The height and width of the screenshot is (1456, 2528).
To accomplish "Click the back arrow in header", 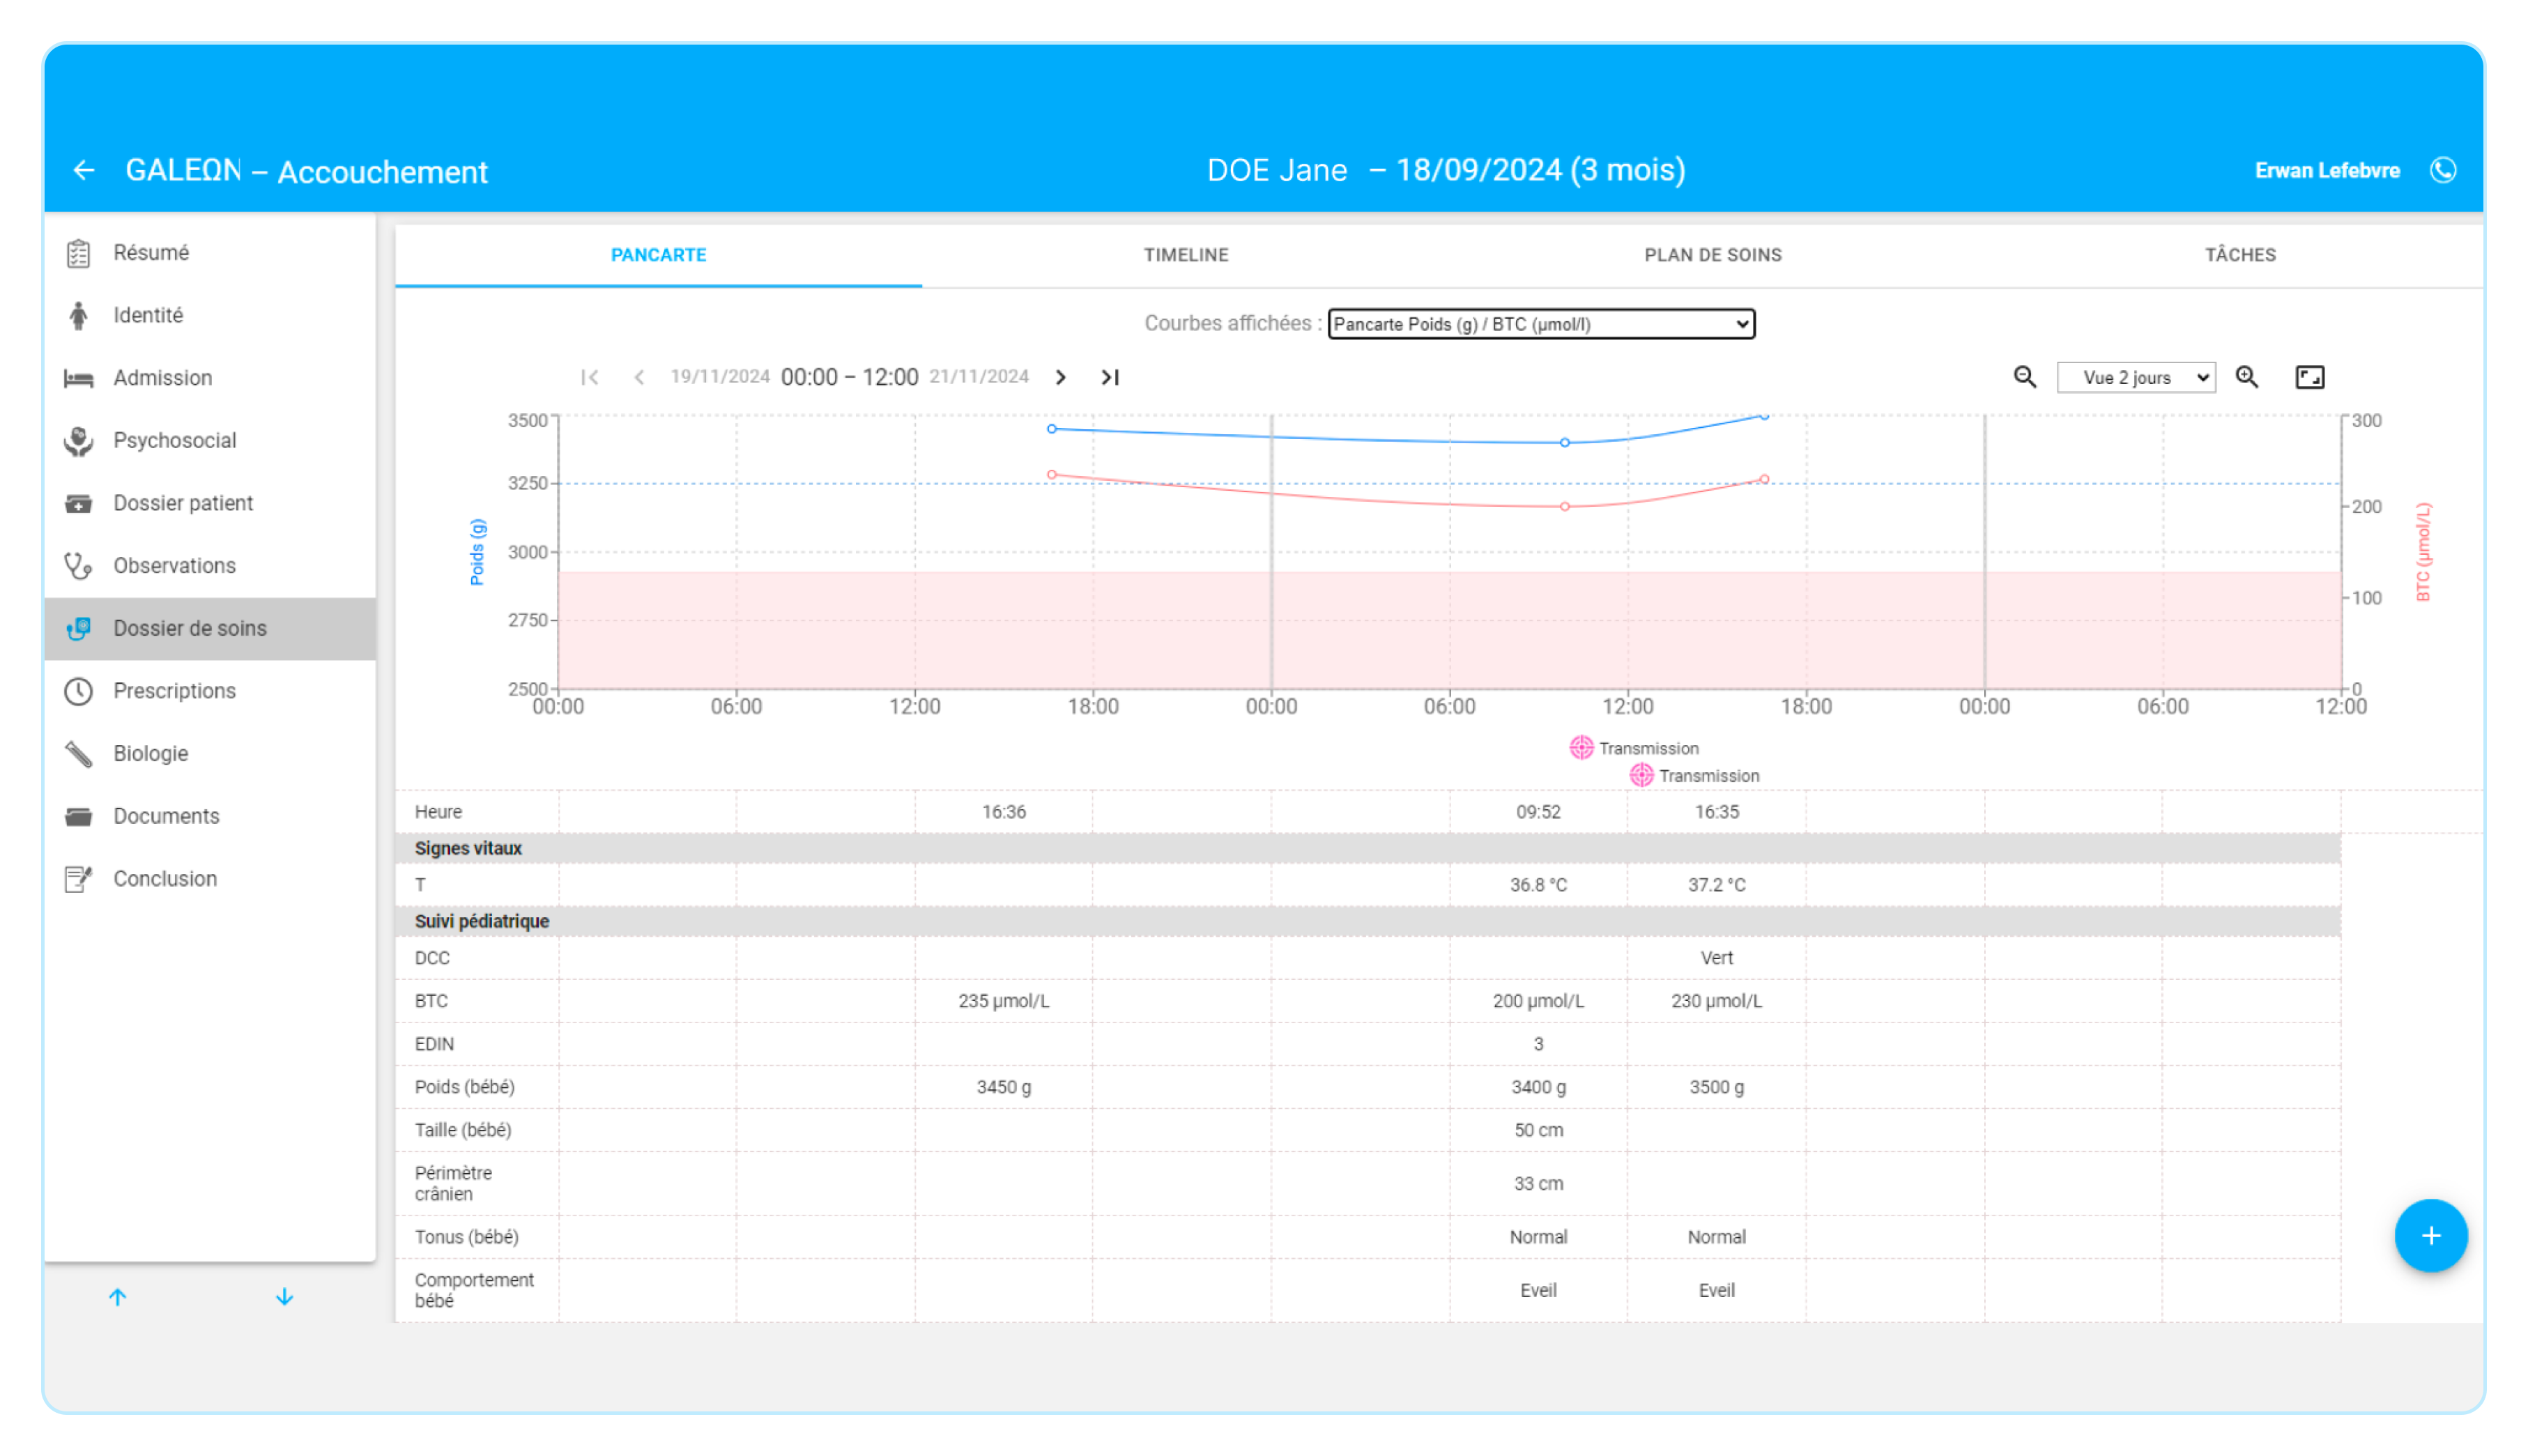I will click(x=84, y=171).
